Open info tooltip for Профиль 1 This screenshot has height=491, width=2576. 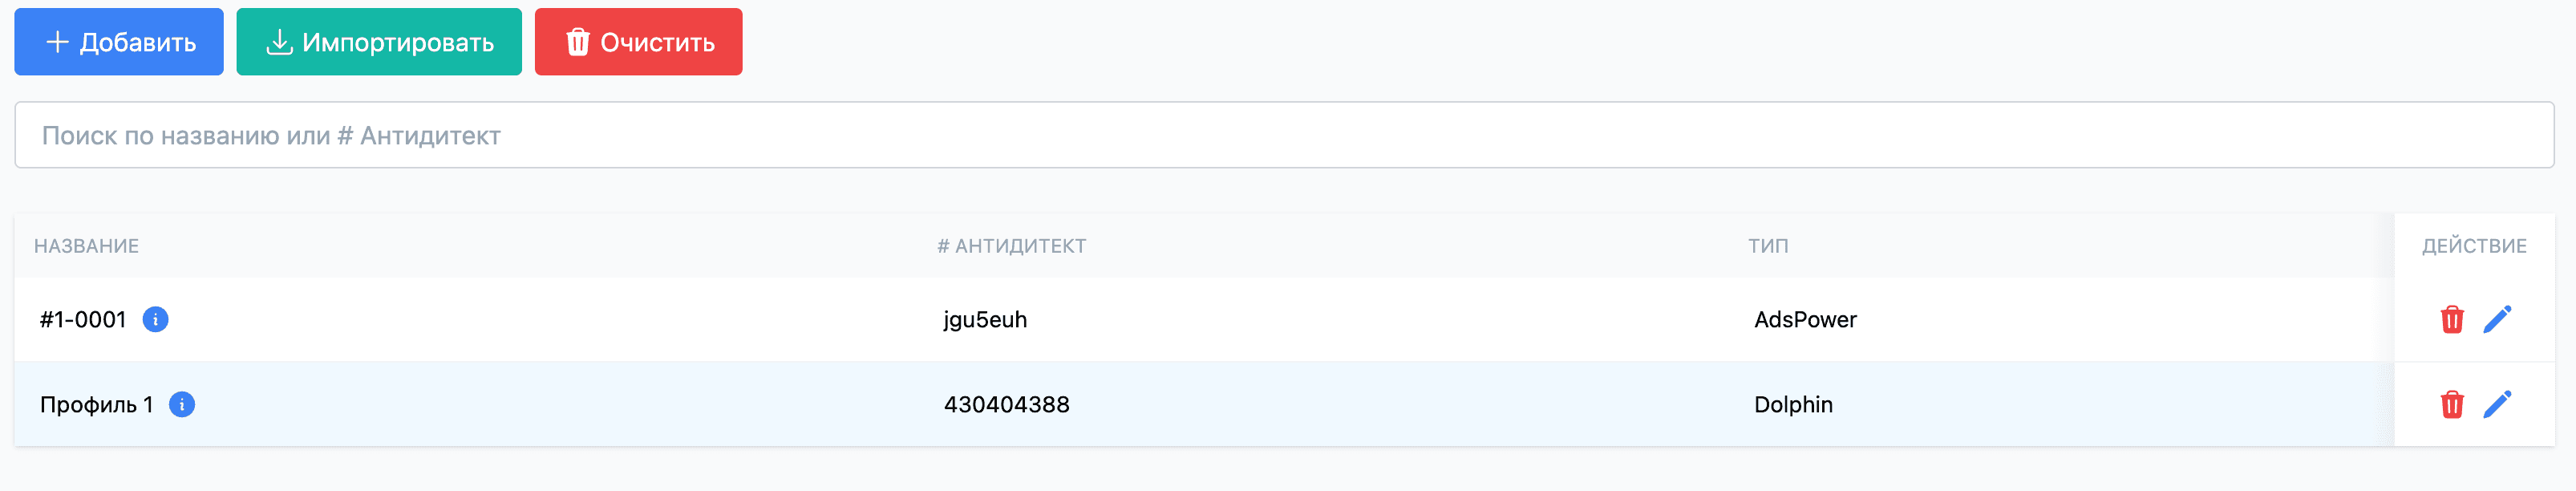click(x=183, y=404)
